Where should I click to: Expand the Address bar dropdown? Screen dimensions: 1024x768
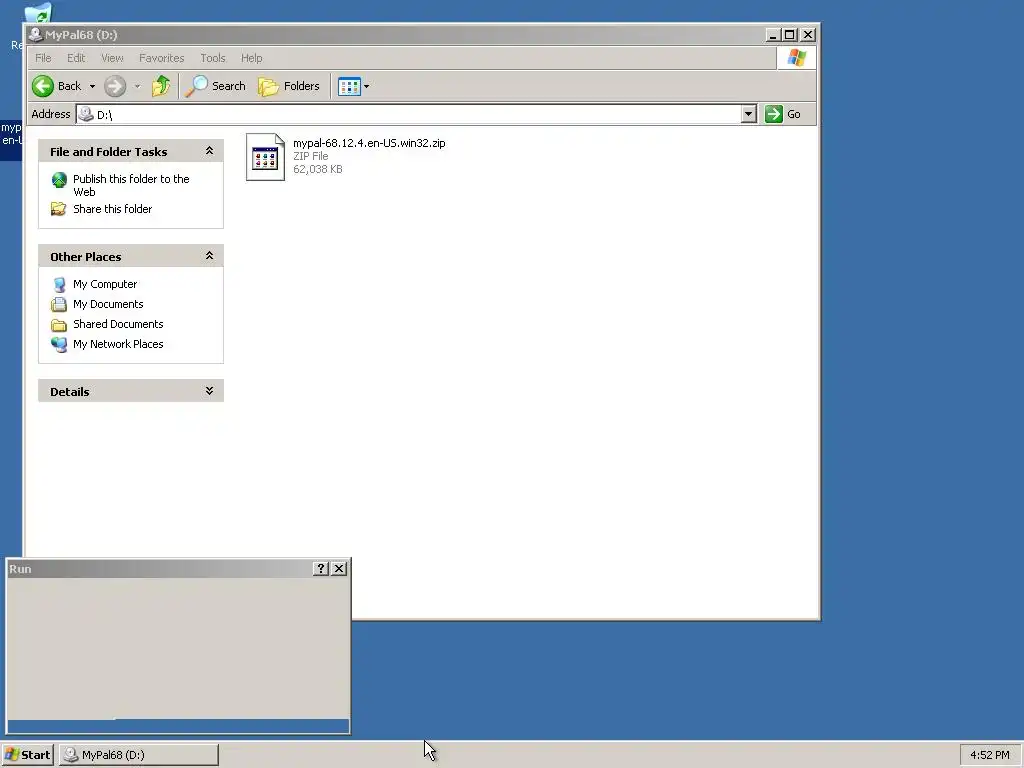pos(748,114)
